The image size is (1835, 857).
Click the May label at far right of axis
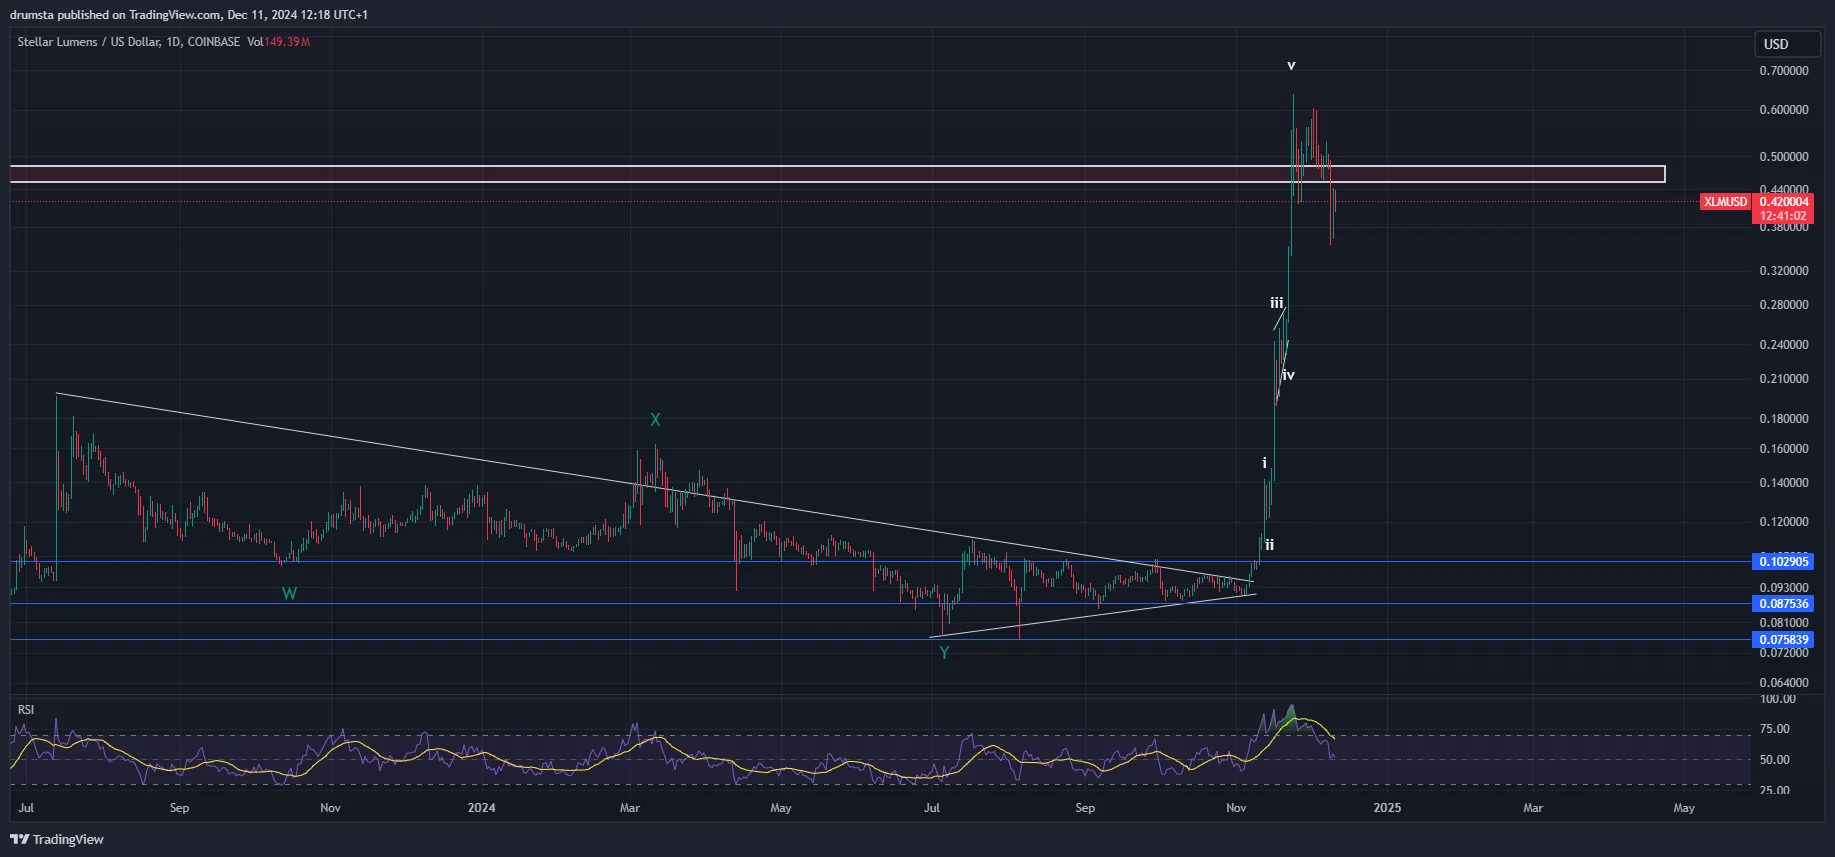[x=1684, y=808]
